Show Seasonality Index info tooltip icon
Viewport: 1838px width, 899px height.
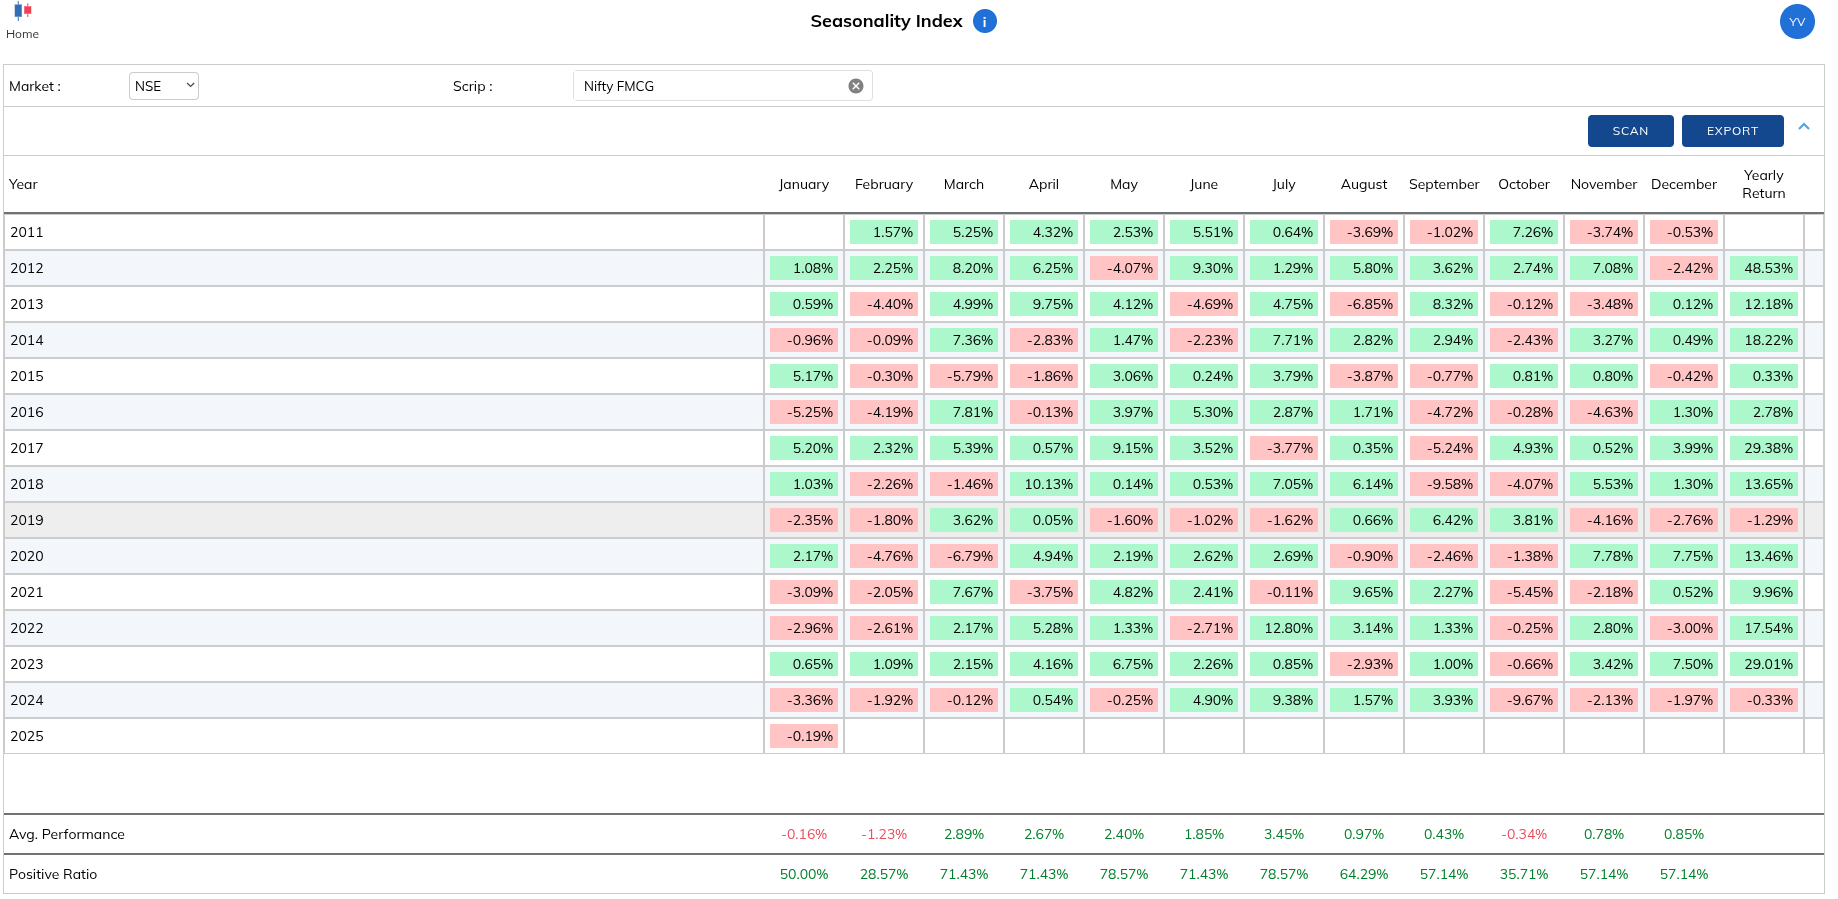pos(985,21)
